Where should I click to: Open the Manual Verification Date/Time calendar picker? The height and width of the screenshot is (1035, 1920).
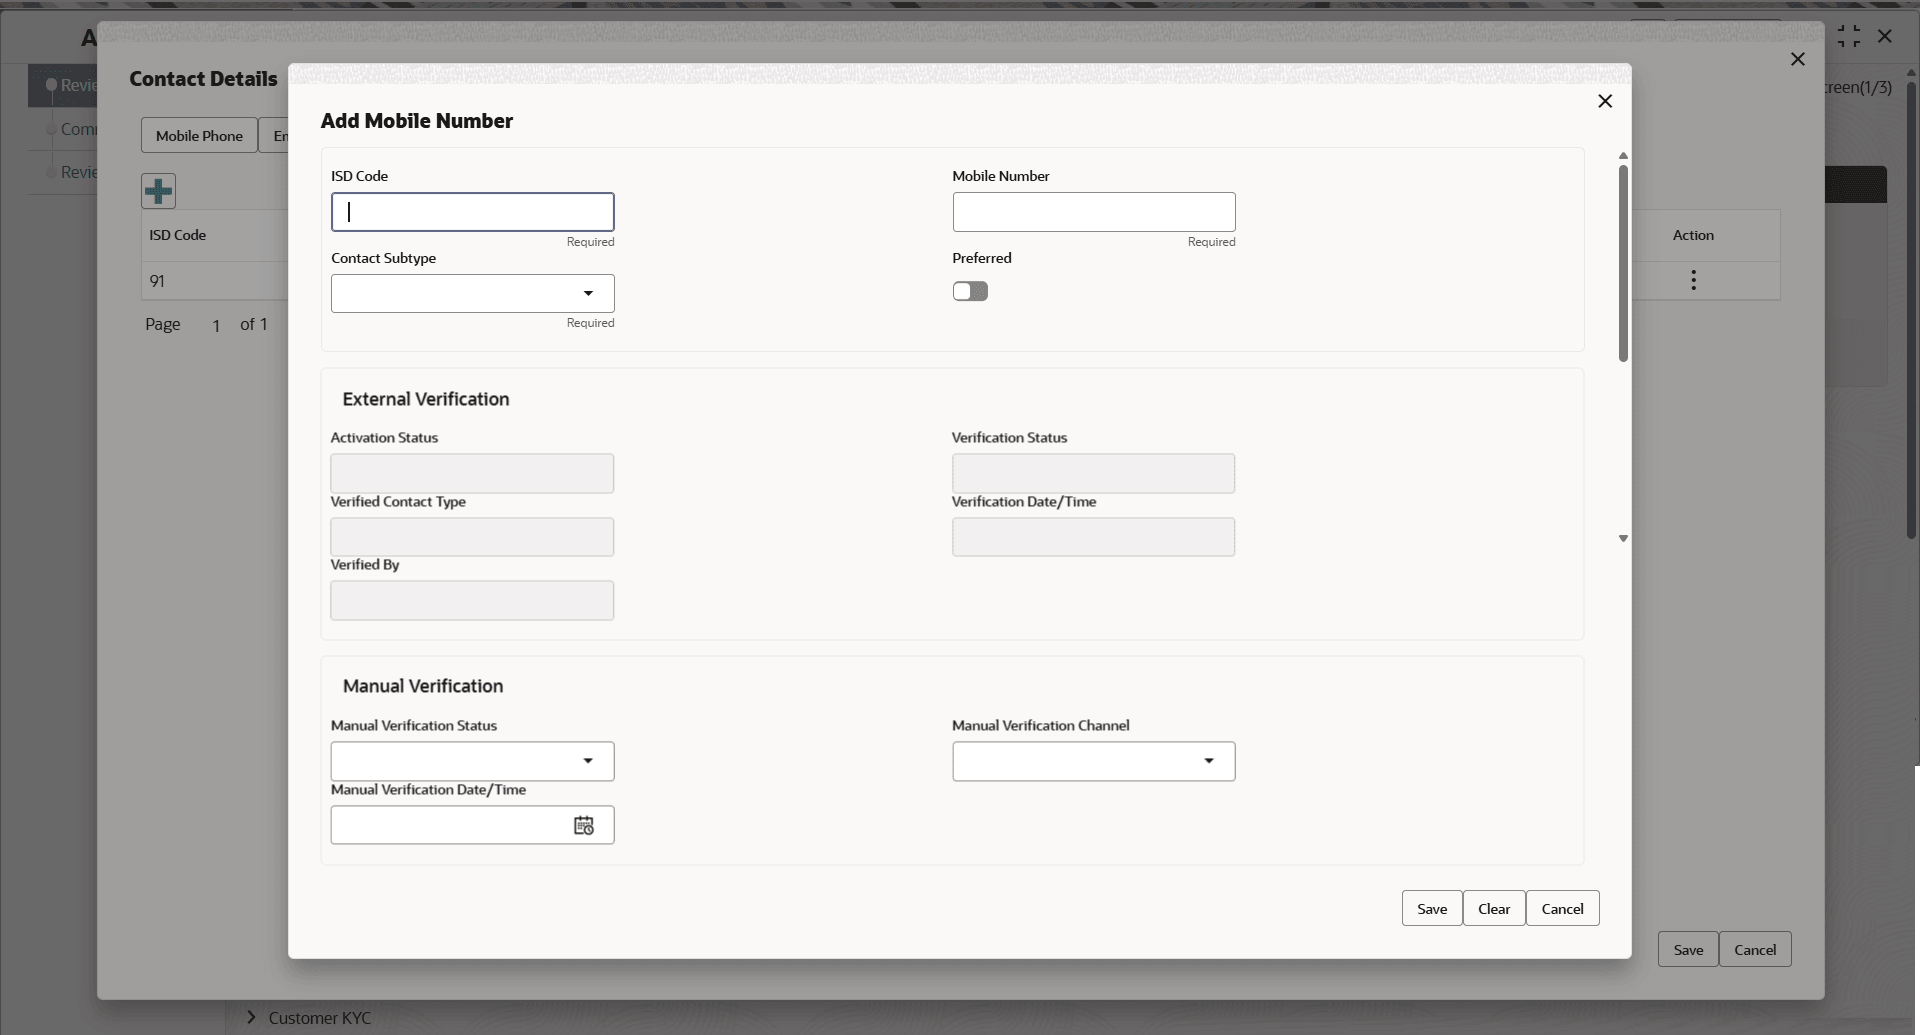[x=584, y=825]
